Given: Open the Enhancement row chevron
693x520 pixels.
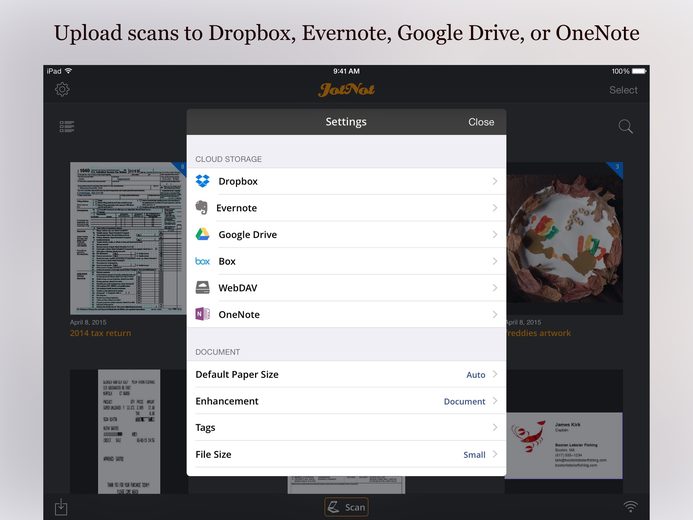Looking at the screenshot, I should [495, 401].
